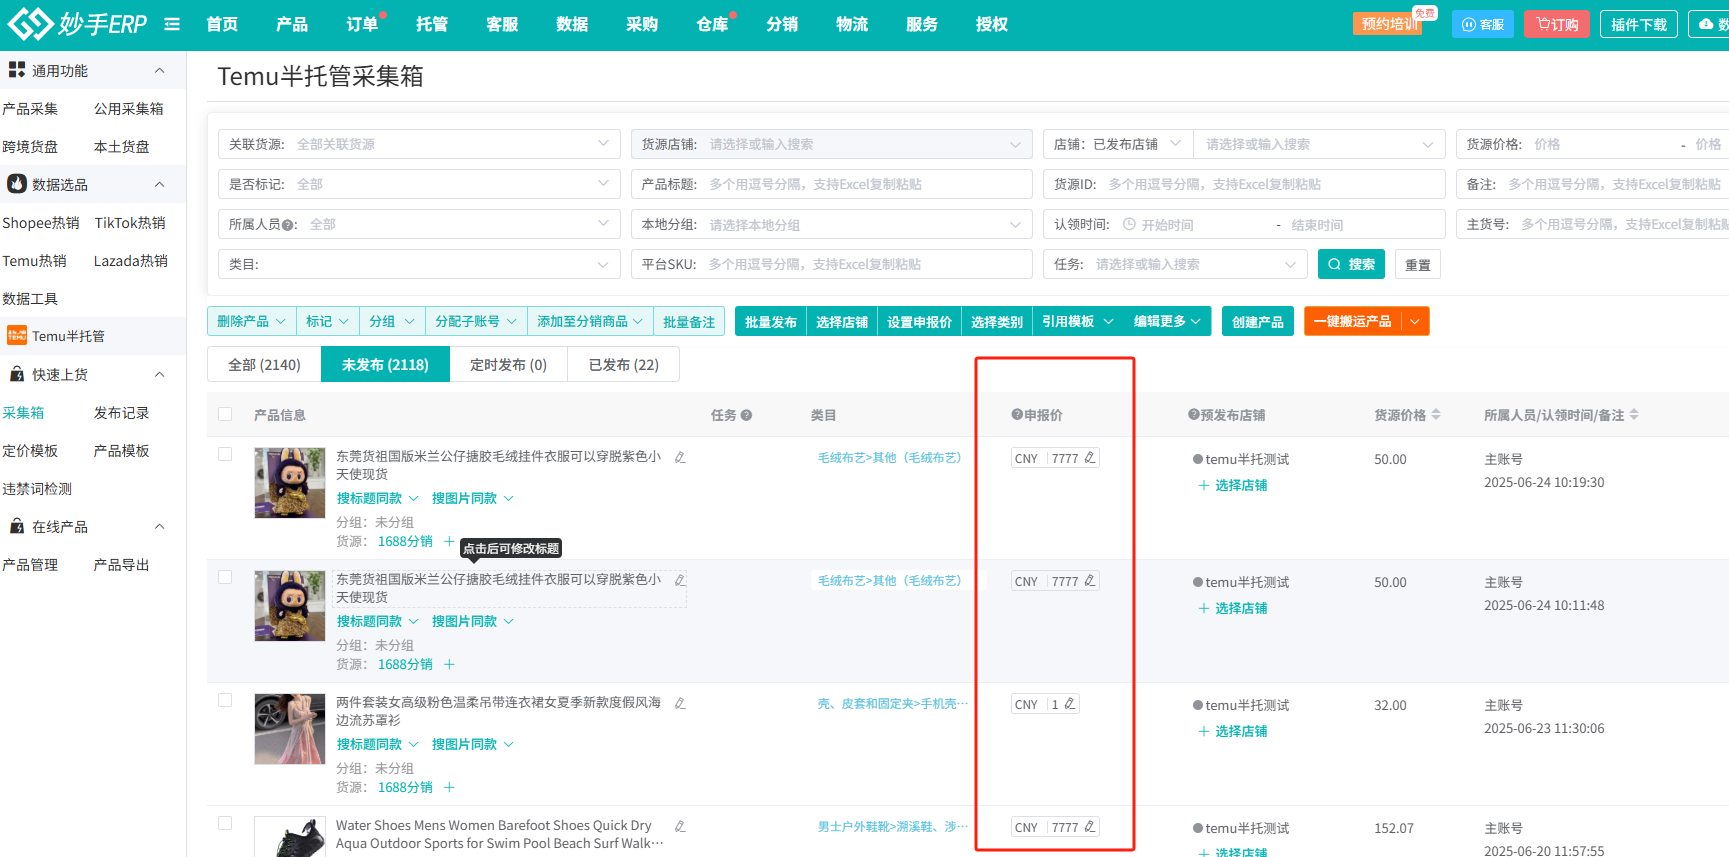Click help icon beside 申报价 column header

point(1016,415)
